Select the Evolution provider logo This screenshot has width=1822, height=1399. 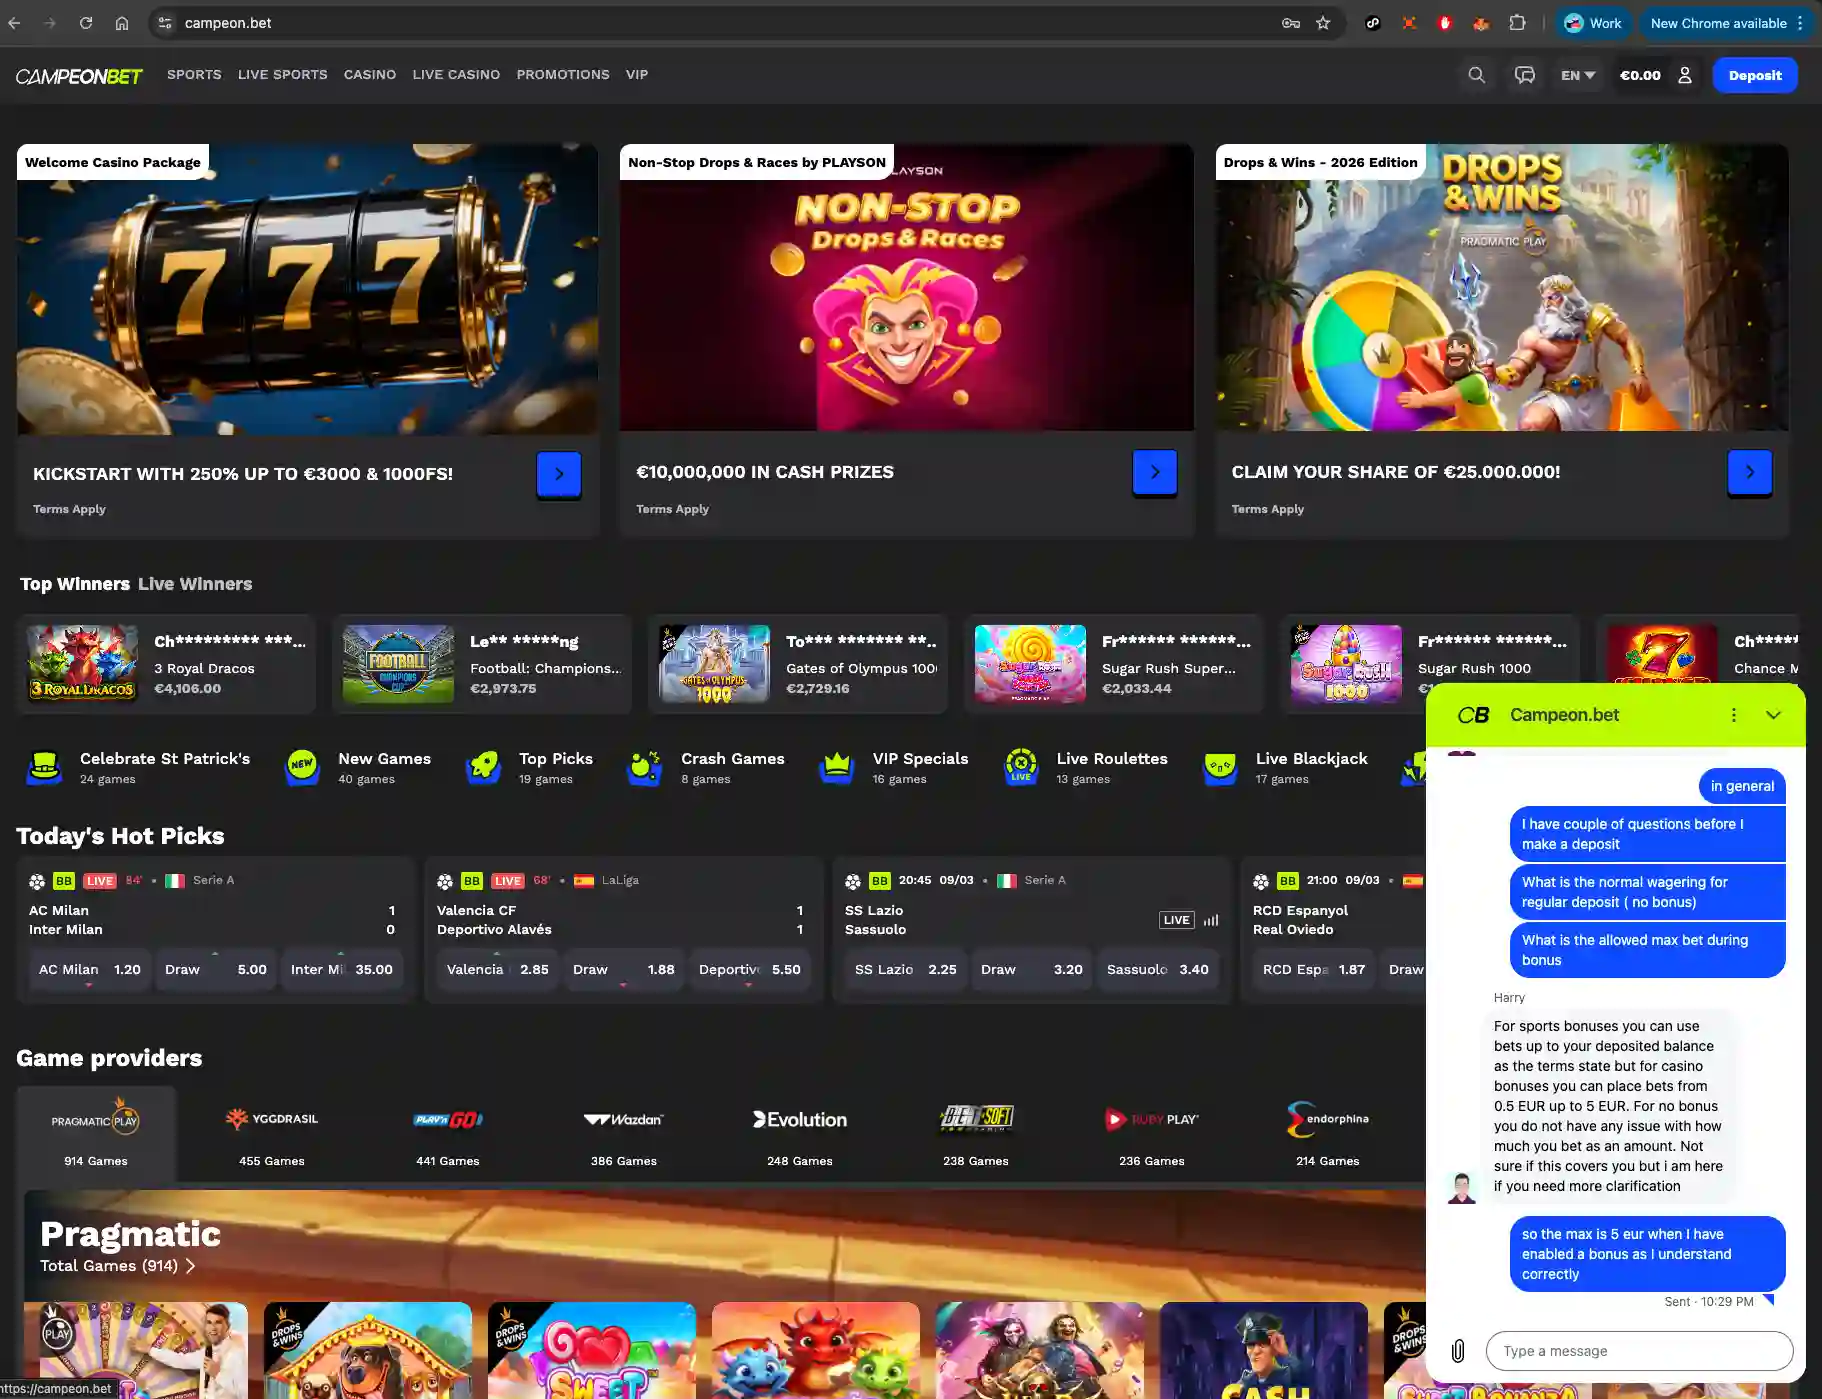800,1119
